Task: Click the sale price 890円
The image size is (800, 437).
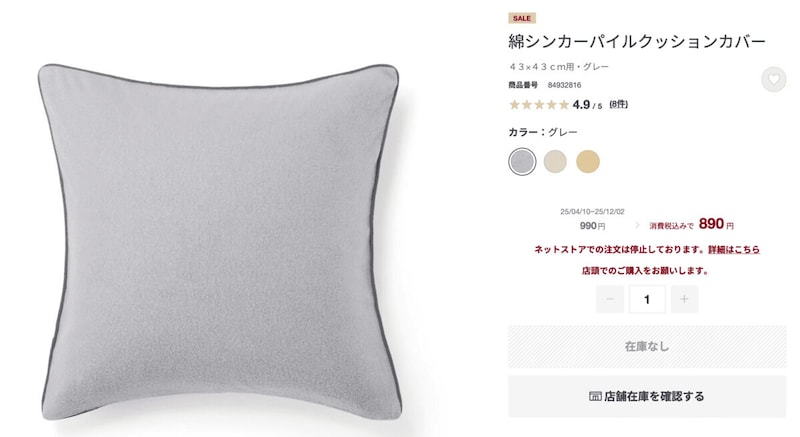Action: [x=716, y=224]
